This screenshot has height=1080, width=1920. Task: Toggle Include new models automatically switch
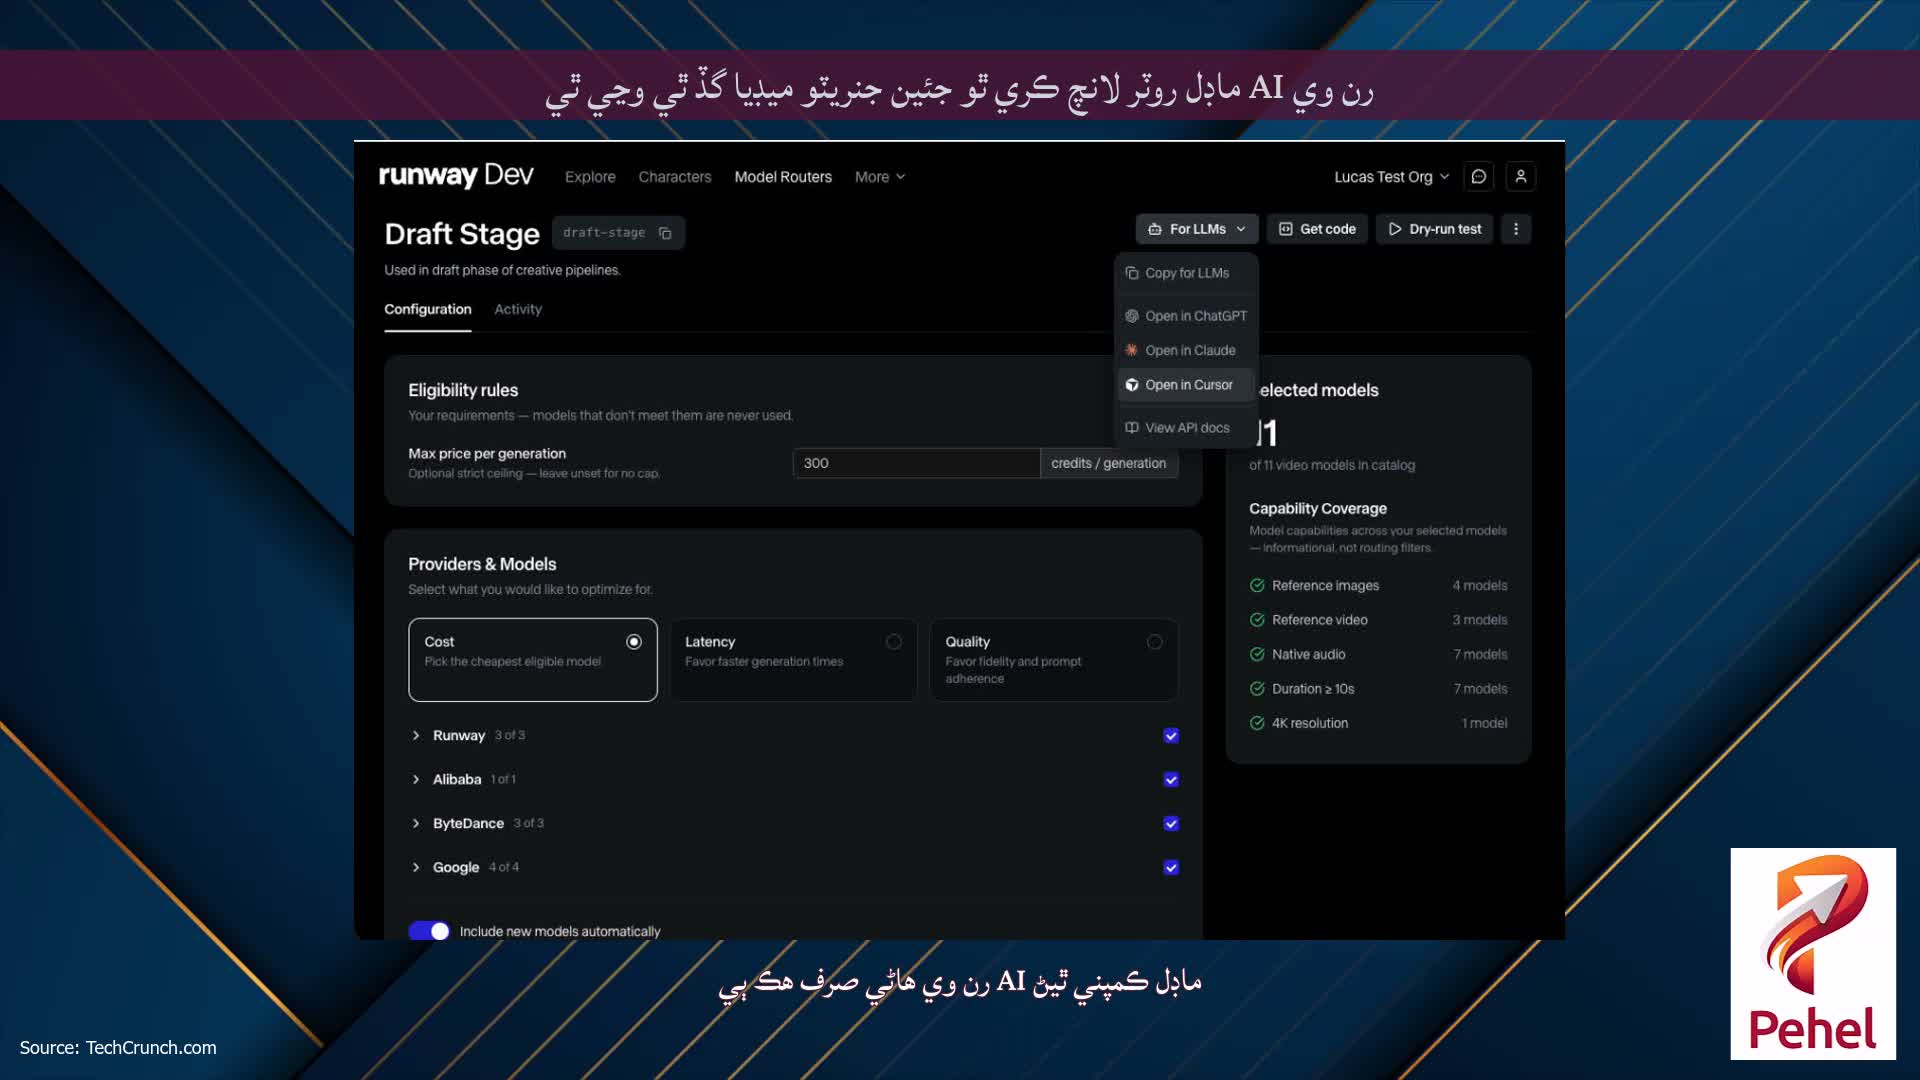pos(429,931)
